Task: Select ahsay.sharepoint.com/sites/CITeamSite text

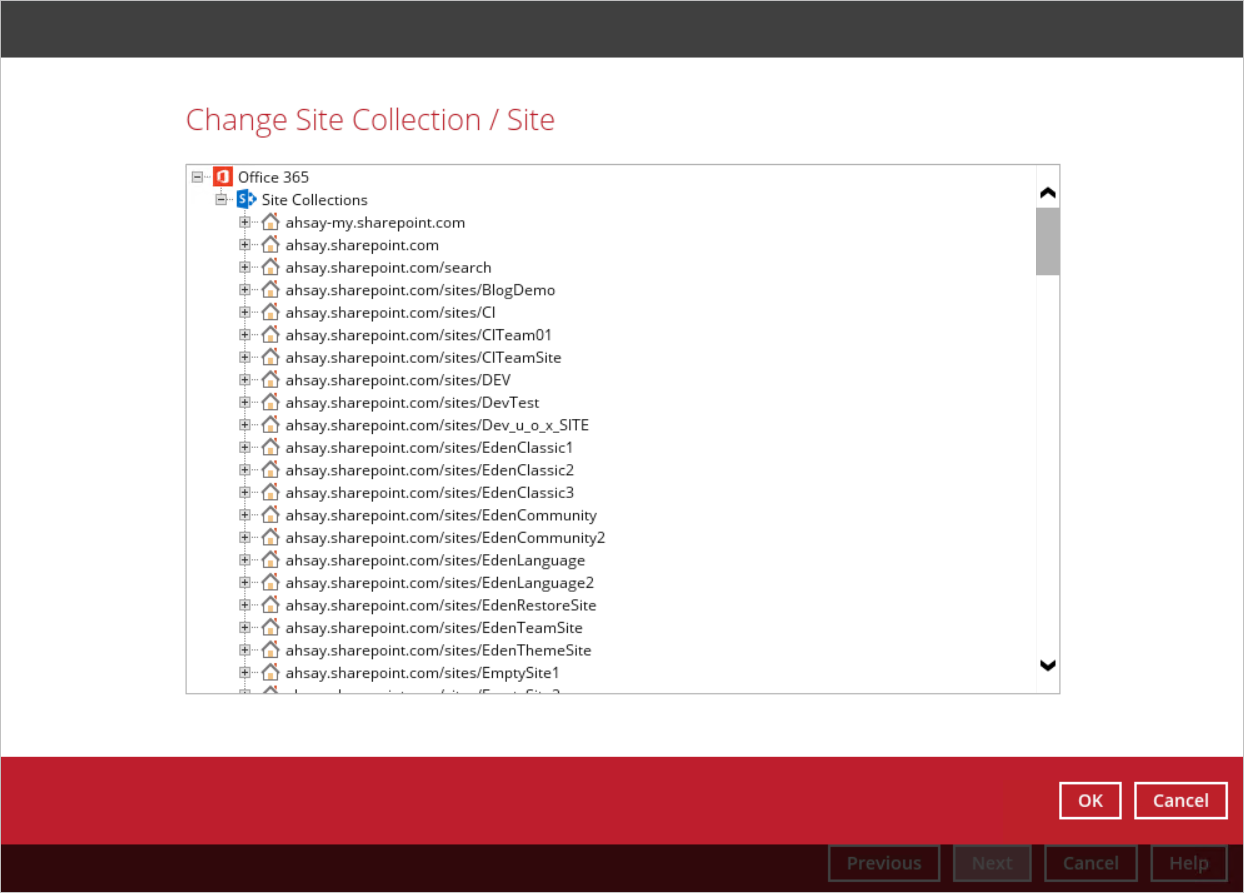Action: 423,357
